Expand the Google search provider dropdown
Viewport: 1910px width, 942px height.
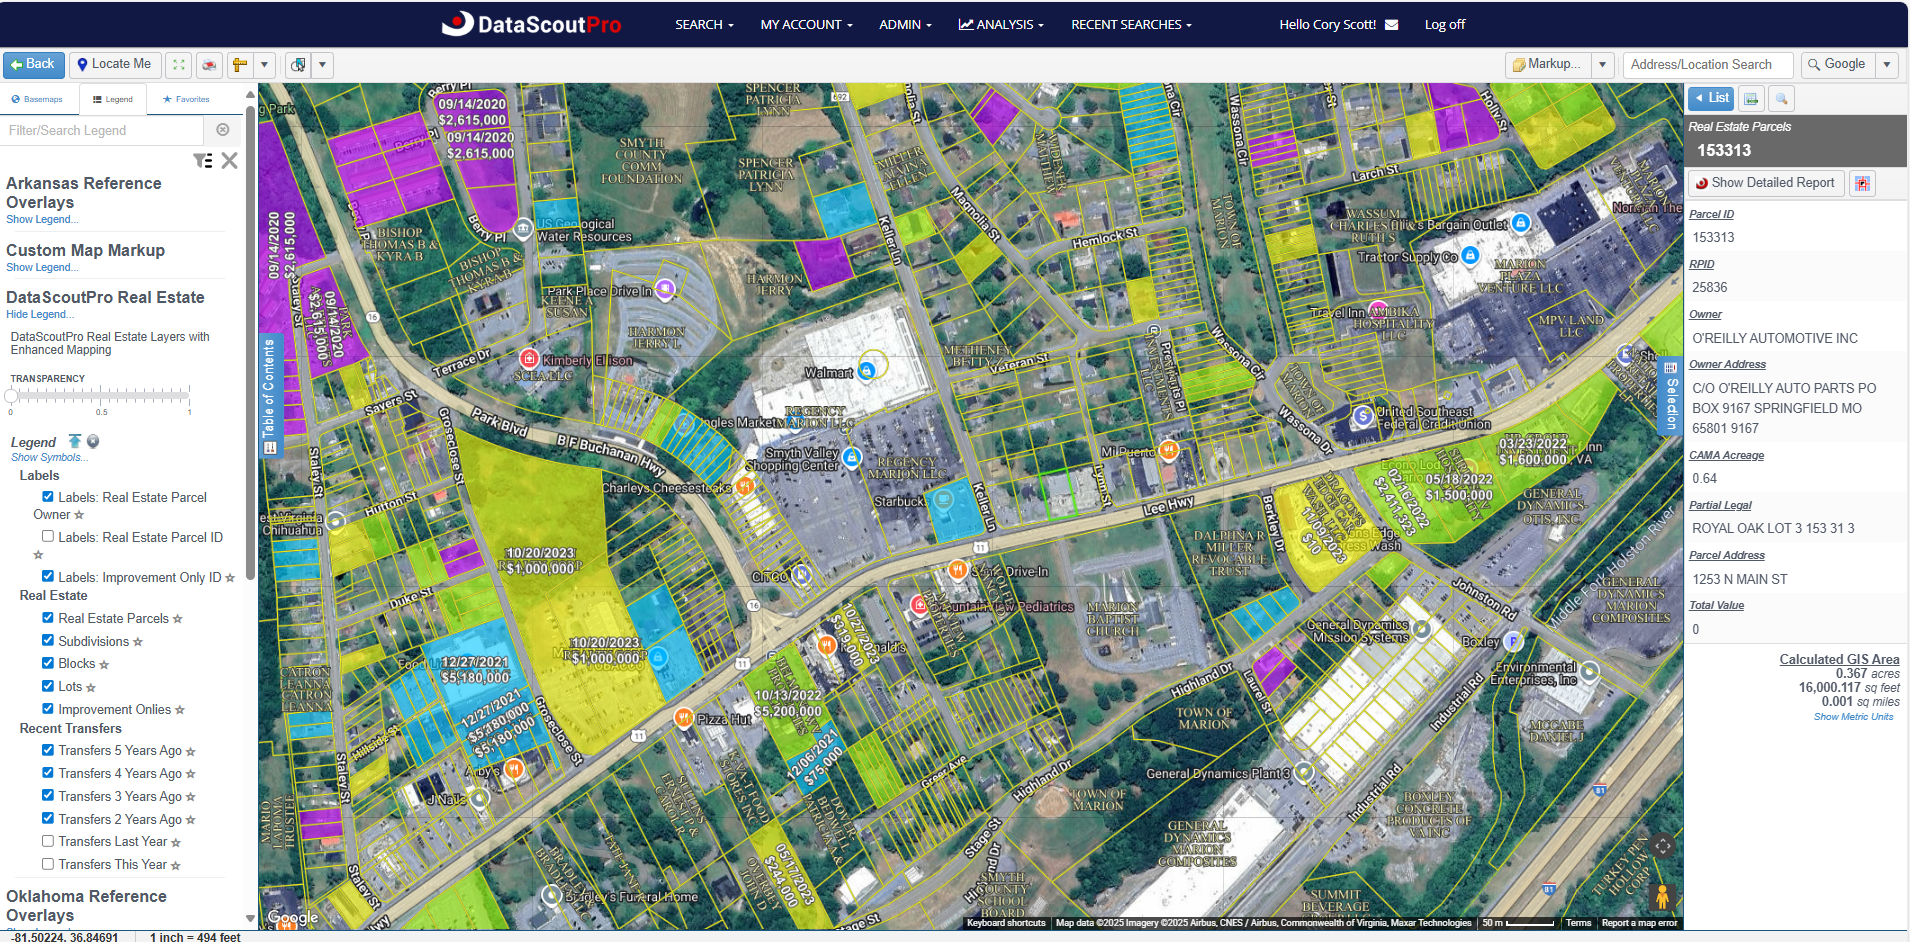1887,65
